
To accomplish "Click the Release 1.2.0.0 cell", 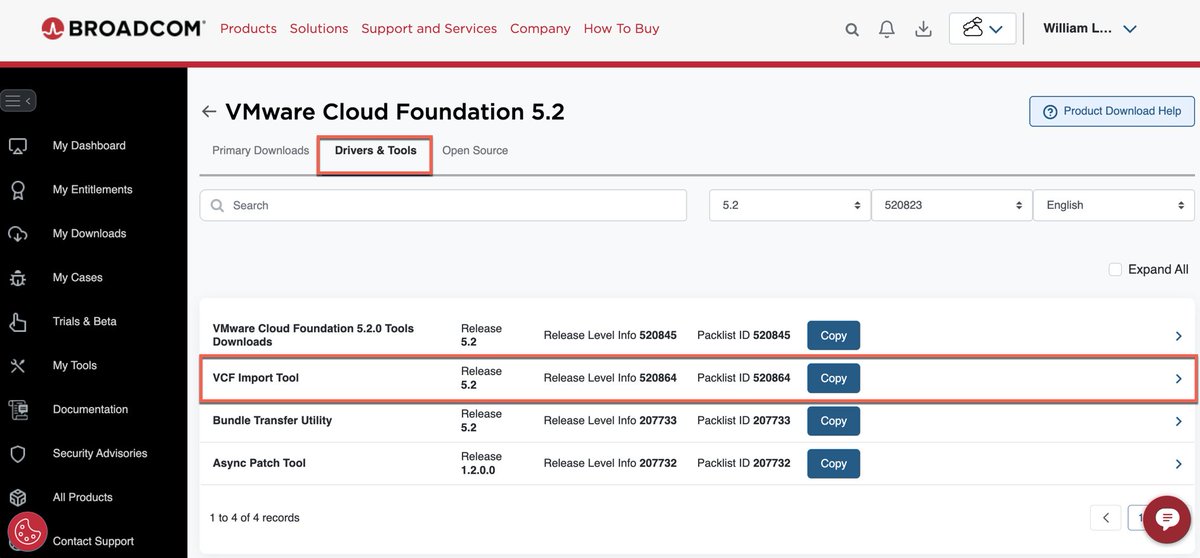I will coord(481,463).
